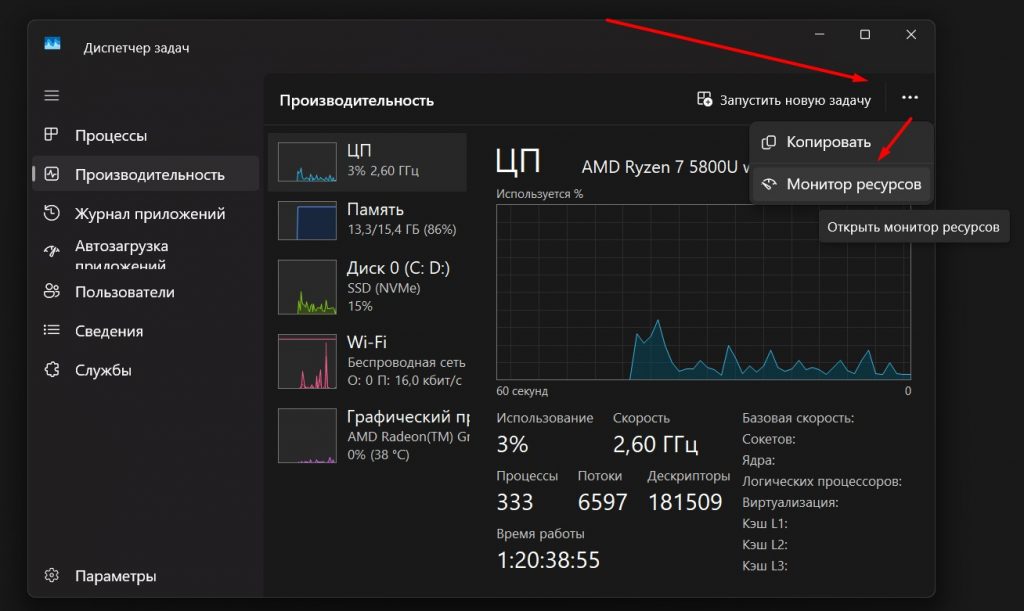
Task: Maximize the Диспетчер задач window
Action: tap(865, 35)
